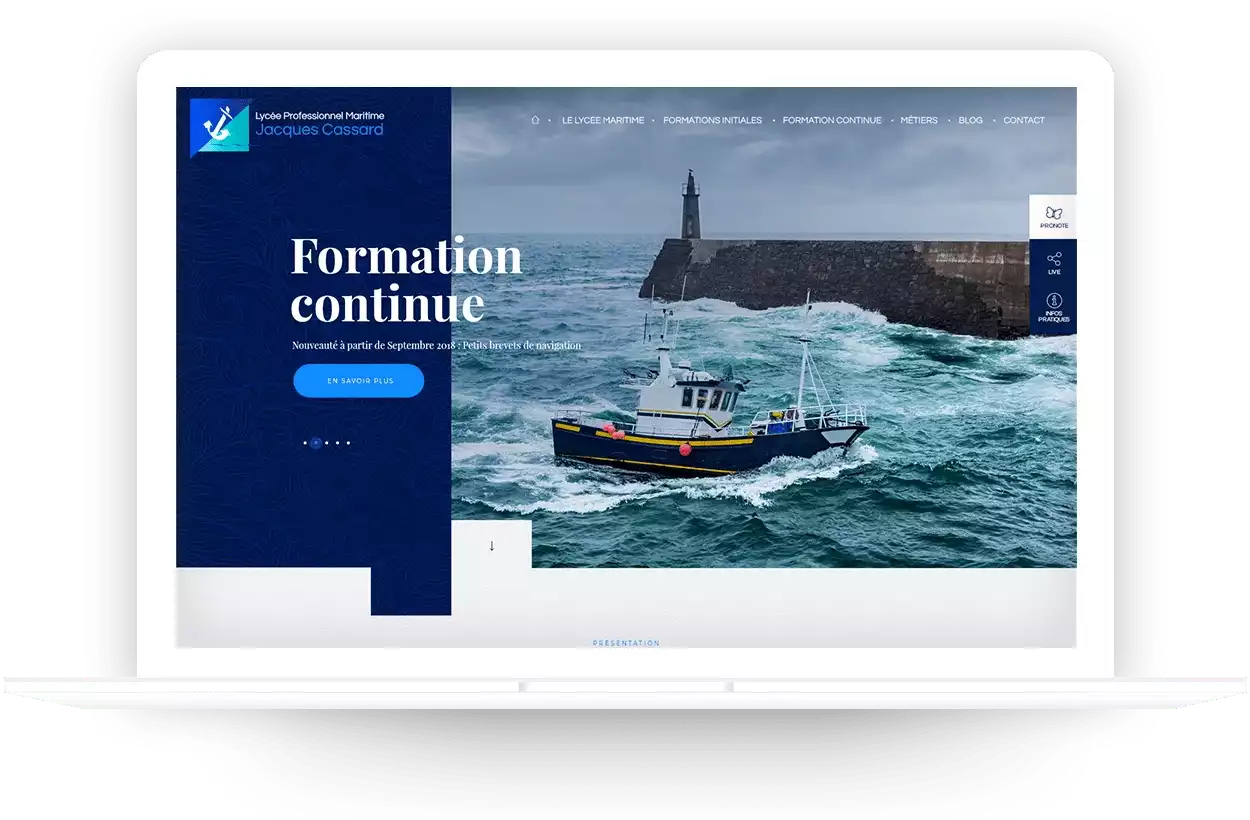The image size is (1250, 820).
Task: Click the Presentation section label
Action: (626, 643)
